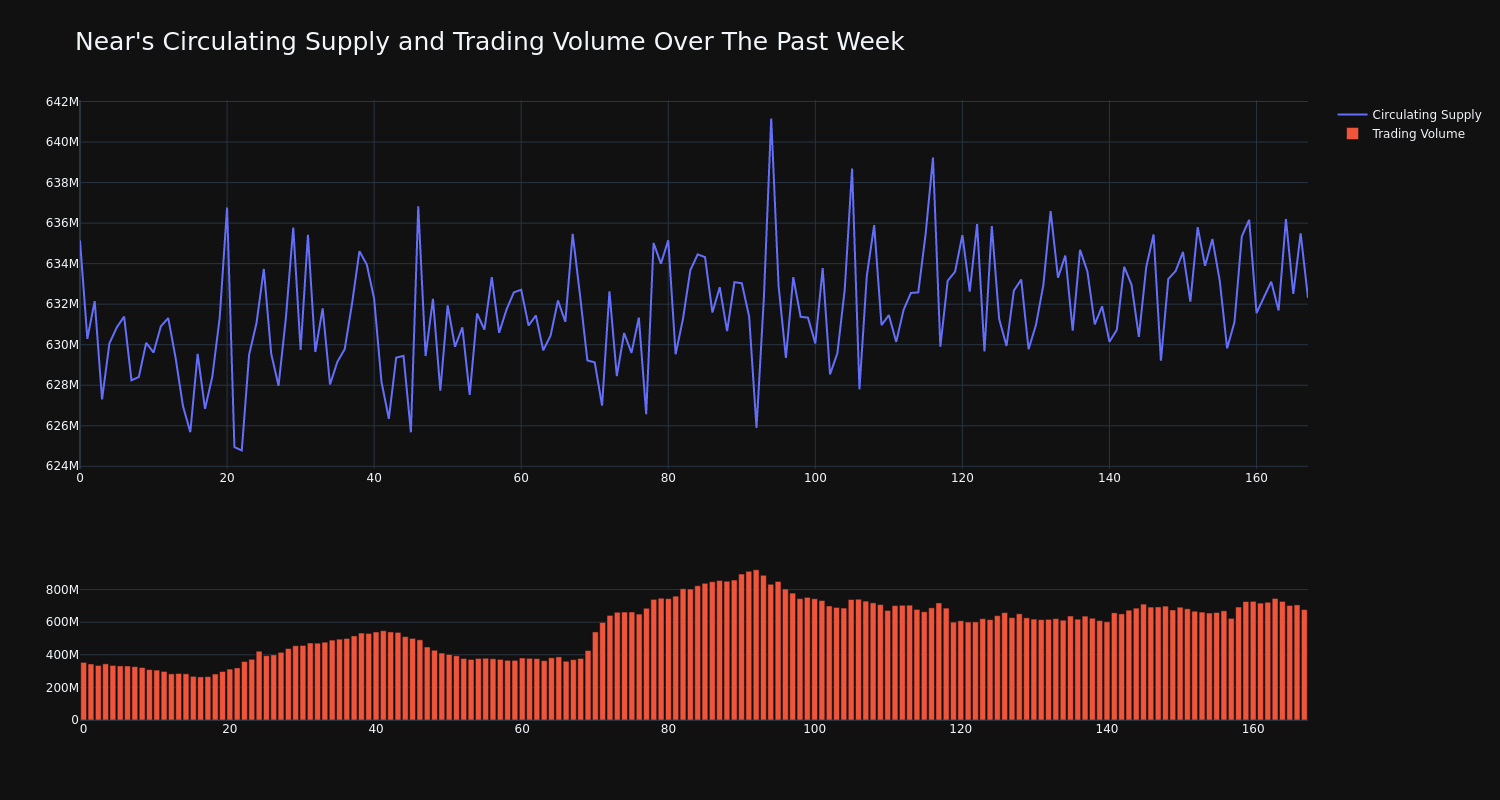Click the 624M label on supply axis
The height and width of the screenshot is (800, 1500).
pyautogui.click(x=62, y=466)
